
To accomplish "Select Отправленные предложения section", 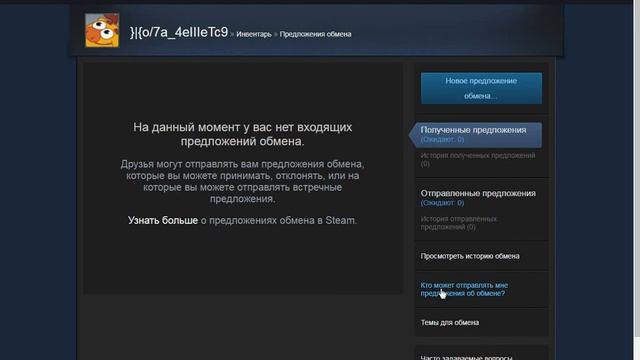I will [478, 198].
